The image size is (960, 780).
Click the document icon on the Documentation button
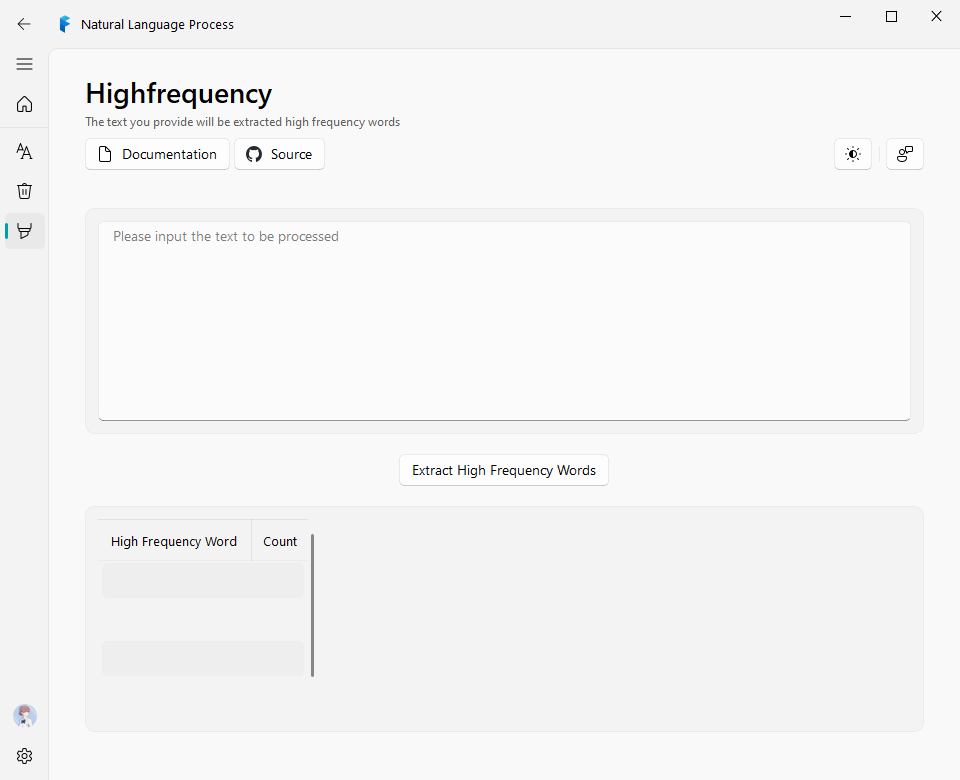pyautogui.click(x=104, y=154)
